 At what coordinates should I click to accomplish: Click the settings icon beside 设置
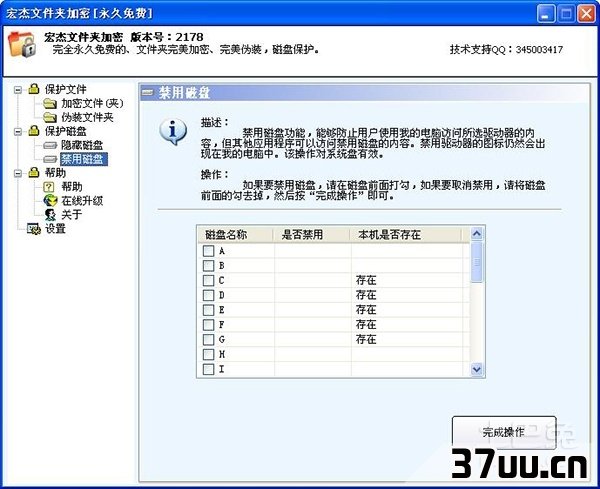click(34, 229)
